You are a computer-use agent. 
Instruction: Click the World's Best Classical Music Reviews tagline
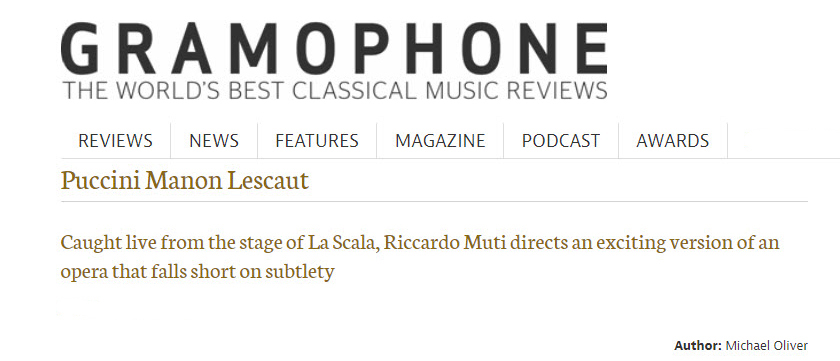[x=335, y=91]
